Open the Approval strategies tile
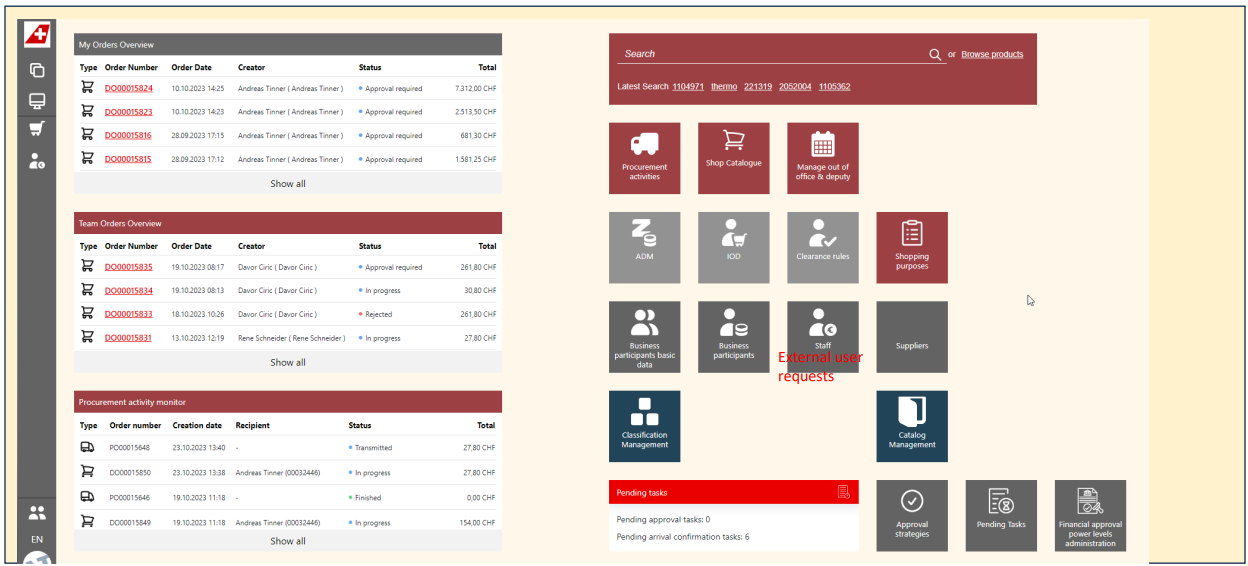This screenshot has height=566, width=1248. pyautogui.click(x=911, y=515)
